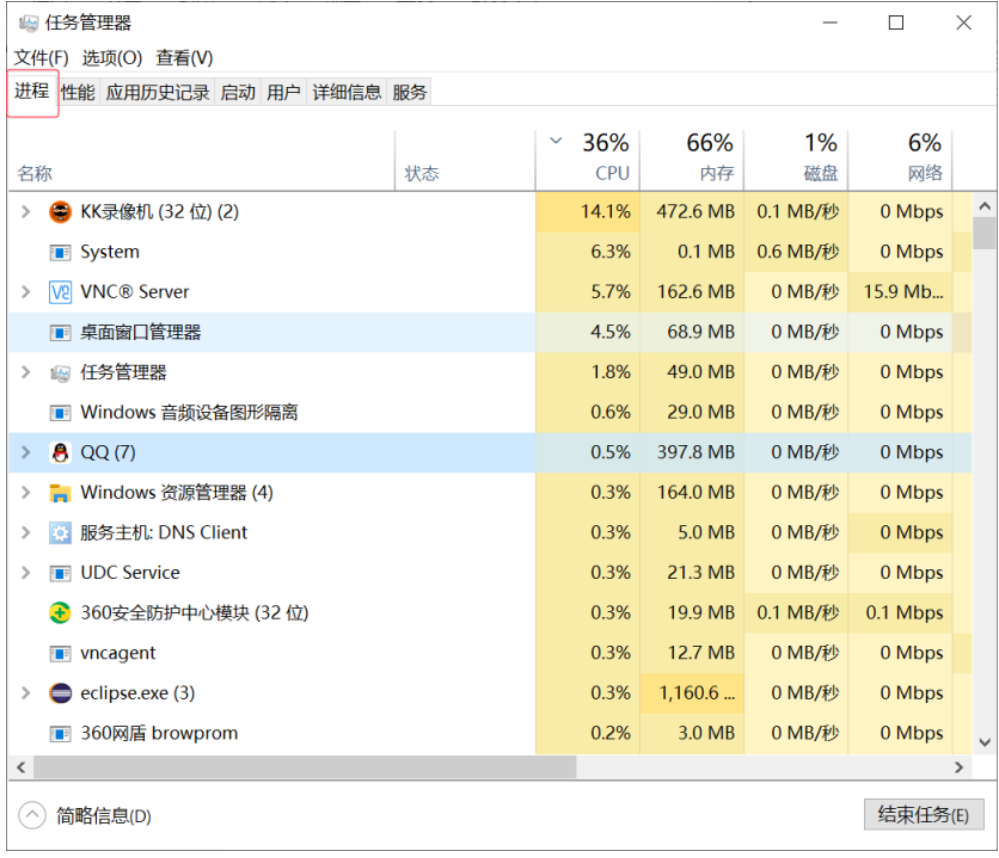This screenshot has height=858, width=999.
Task: Sort by the 状态 column header
Action: pyautogui.click(x=465, y=159)
